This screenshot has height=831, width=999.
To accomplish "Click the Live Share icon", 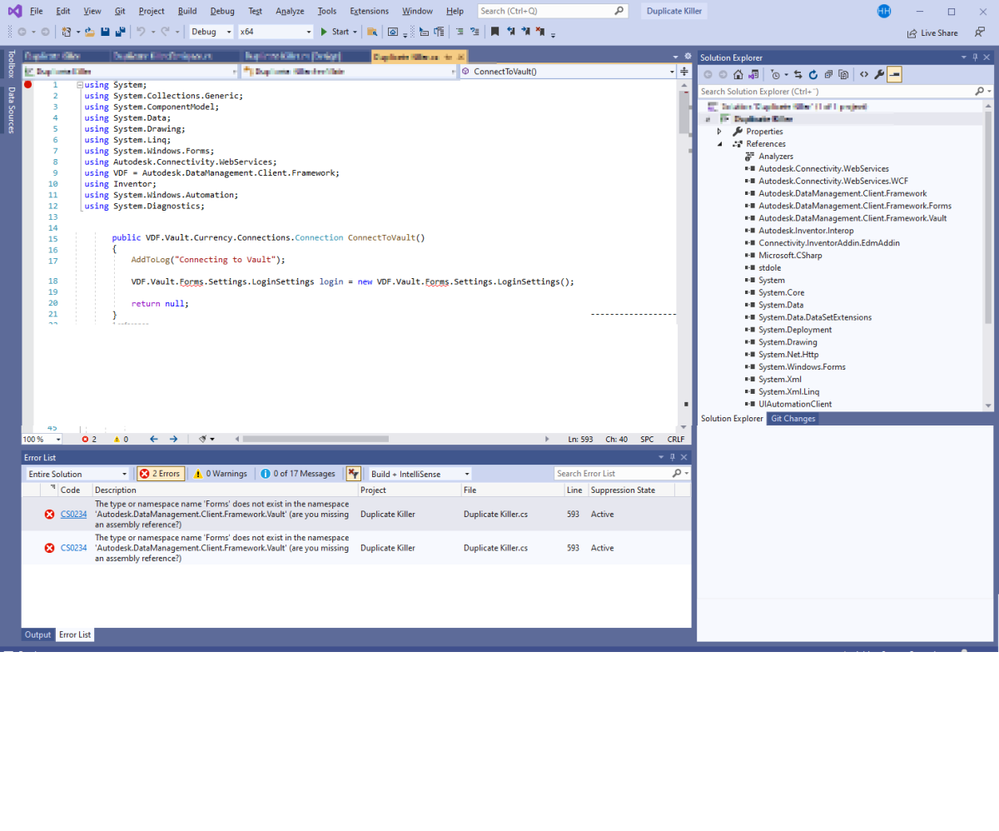I will tap(912, 33).
